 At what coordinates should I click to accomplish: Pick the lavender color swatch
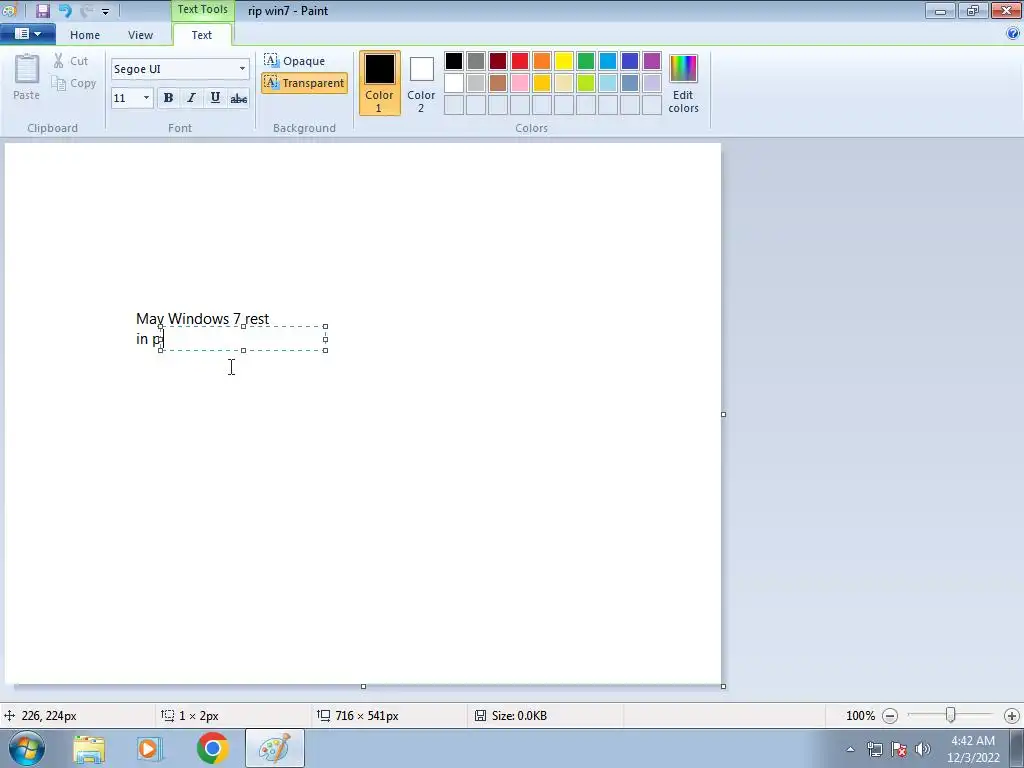tap(652, 83)
